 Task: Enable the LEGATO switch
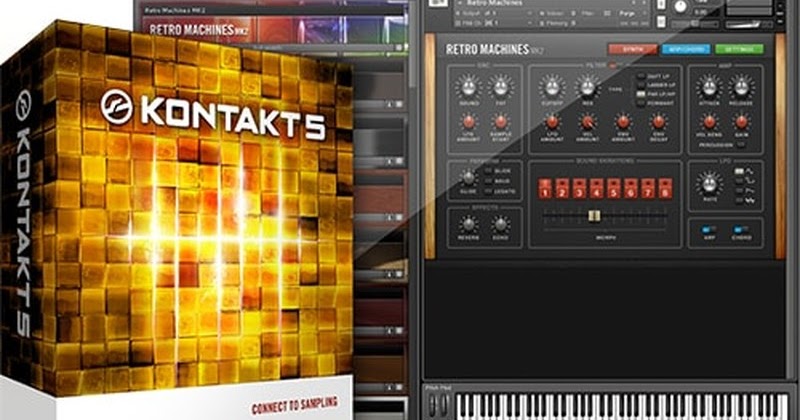click(489, 191)
